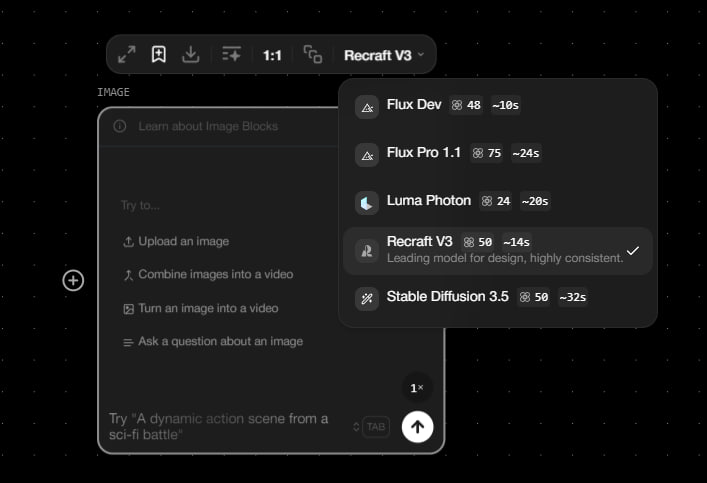Focus the prompt input field

[x=219, y=427]
